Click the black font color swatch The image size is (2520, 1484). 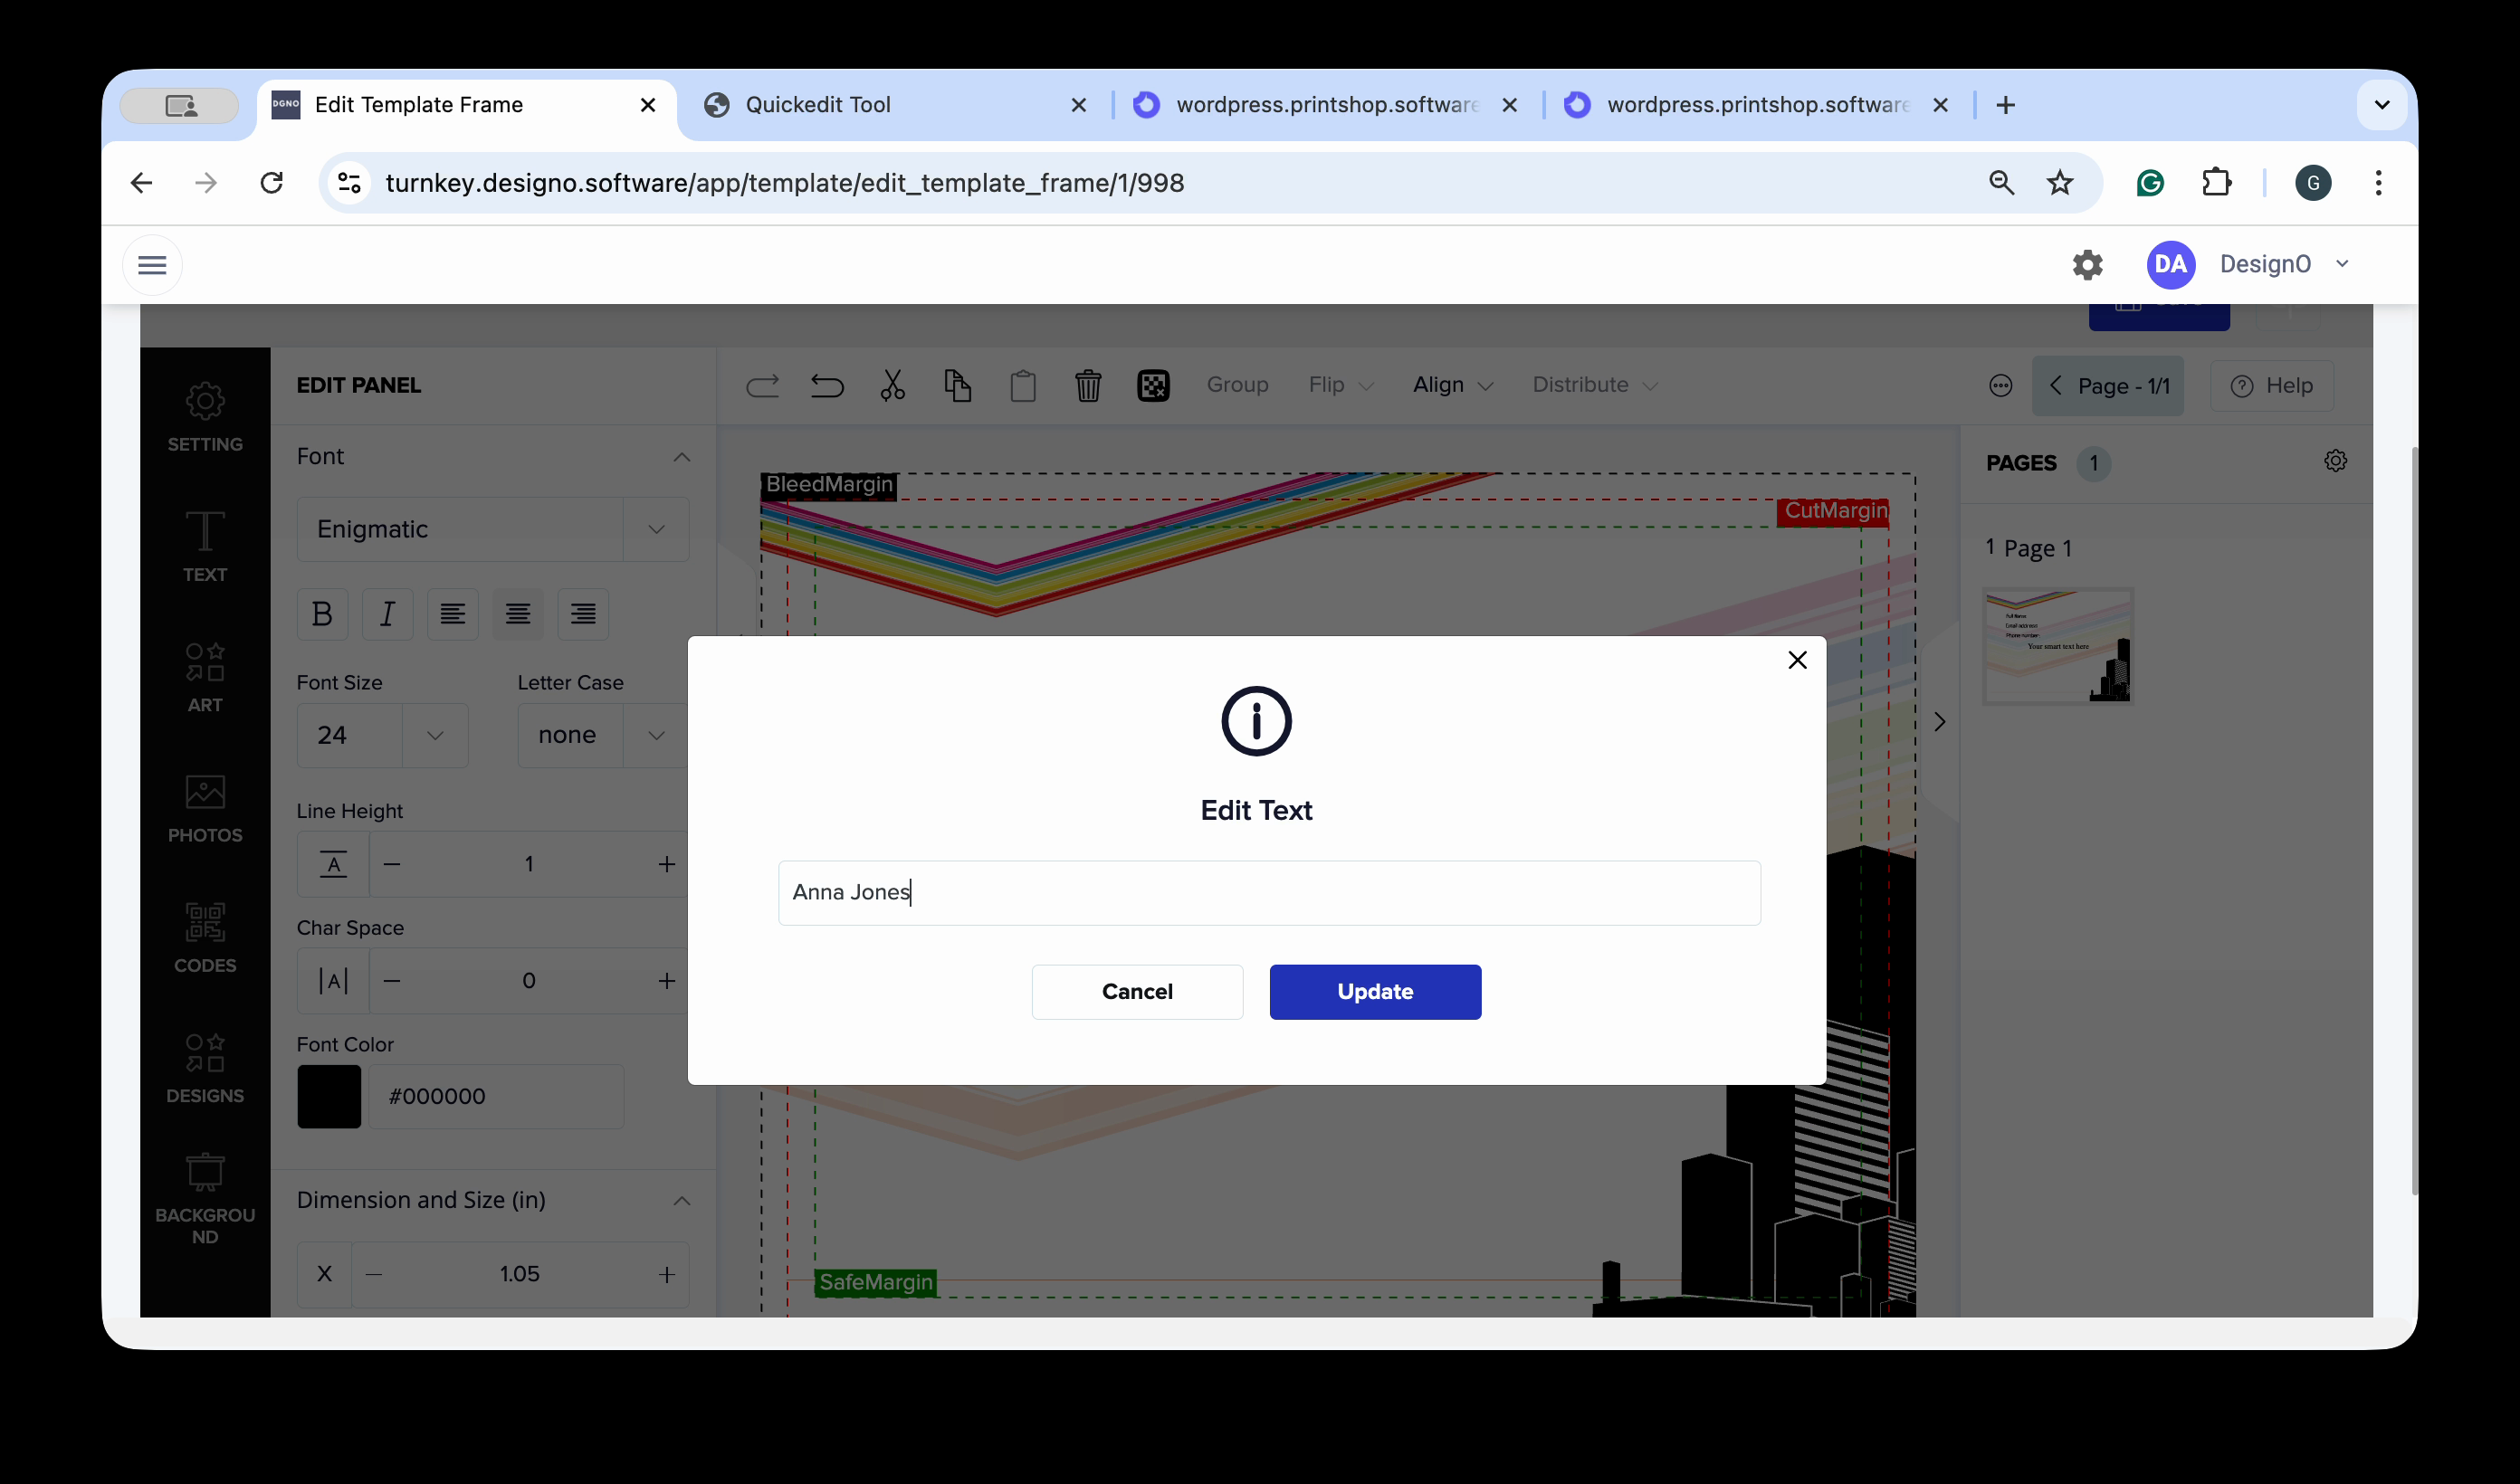pos(329,1096)
